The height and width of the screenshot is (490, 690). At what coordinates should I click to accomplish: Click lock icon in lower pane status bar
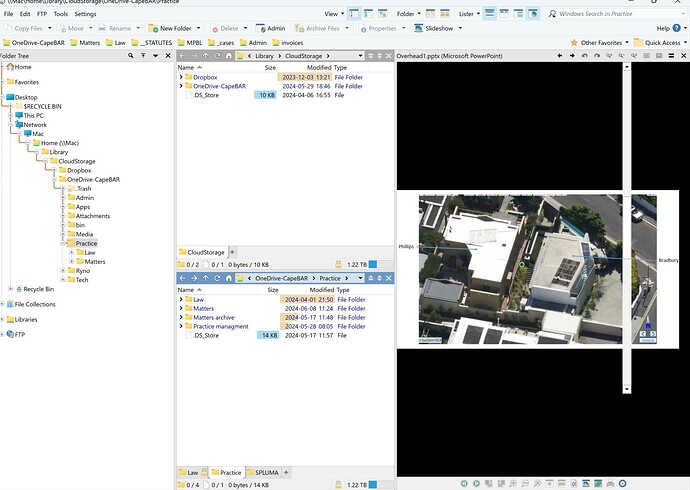point(338,485)
